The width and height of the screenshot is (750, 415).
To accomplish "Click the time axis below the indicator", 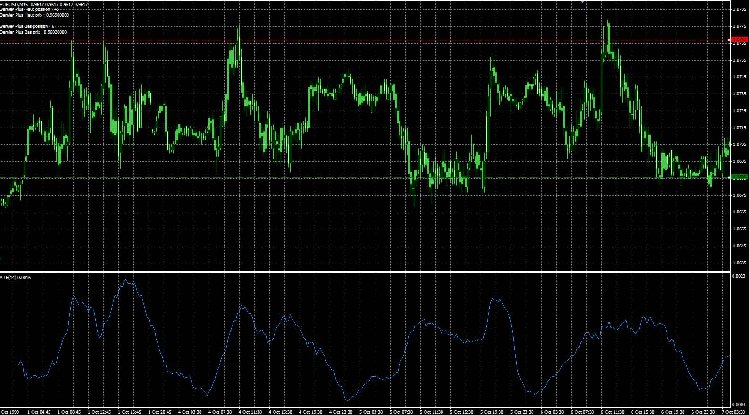I will pos(364,411).
